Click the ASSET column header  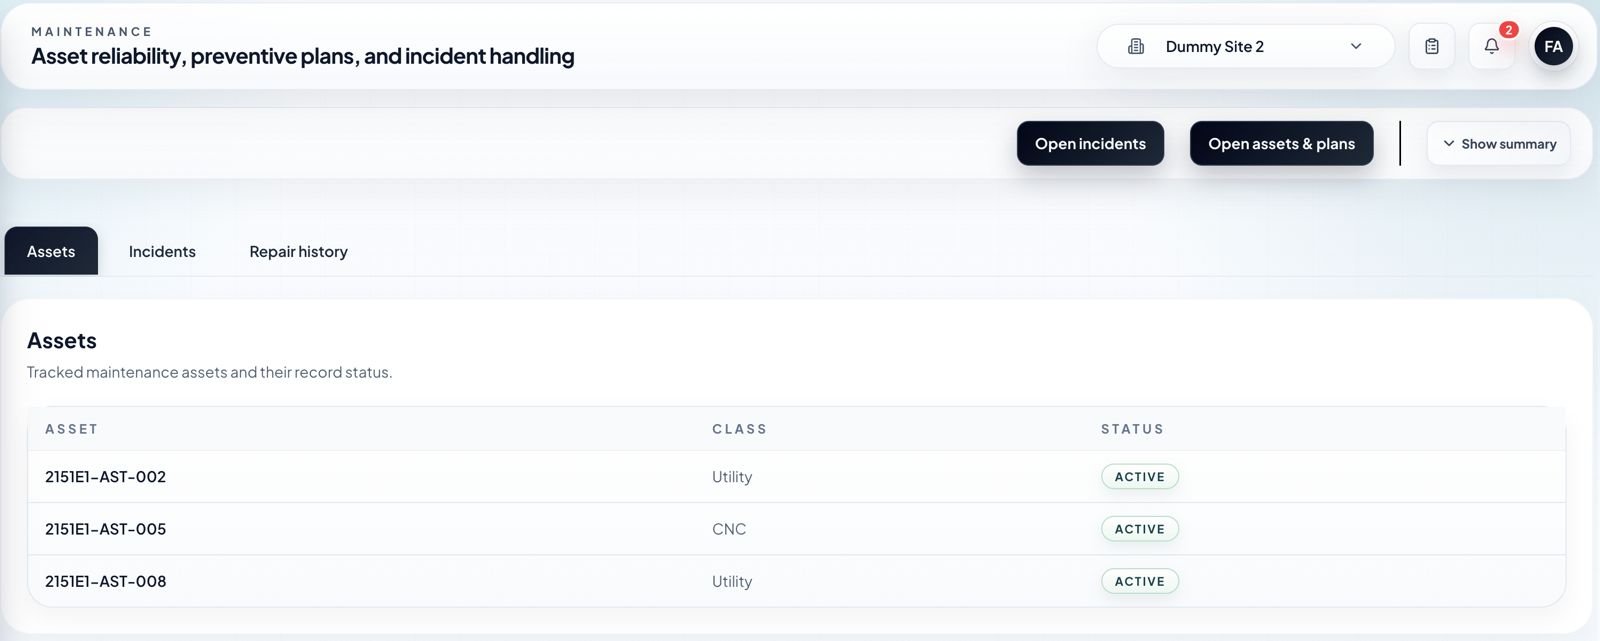pos(72,429)
